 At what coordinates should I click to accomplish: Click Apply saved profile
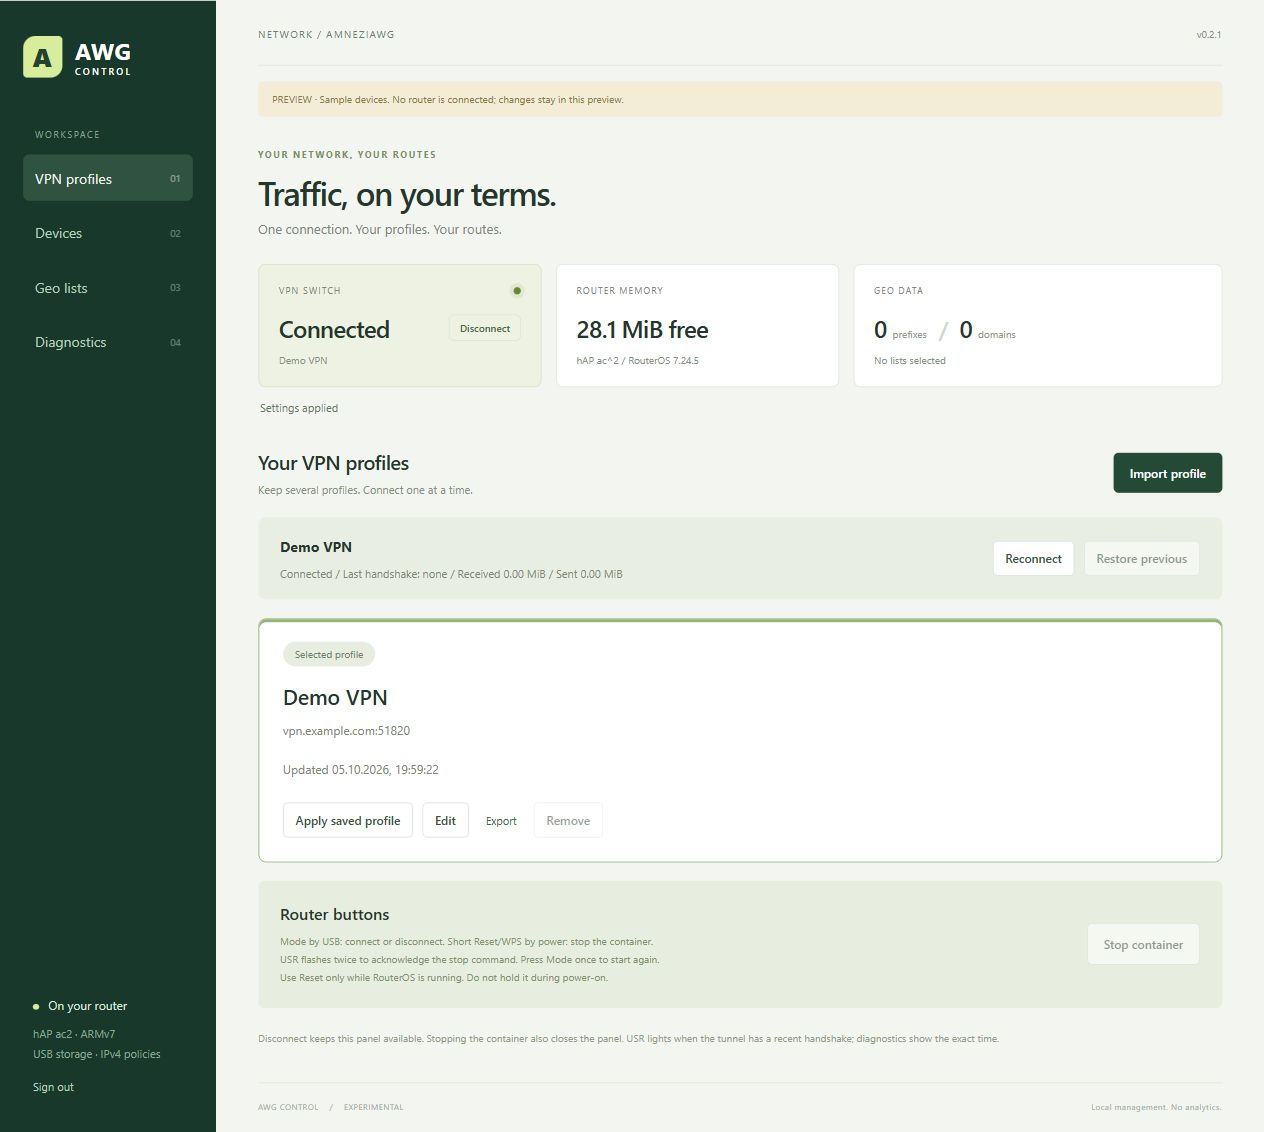348,820
